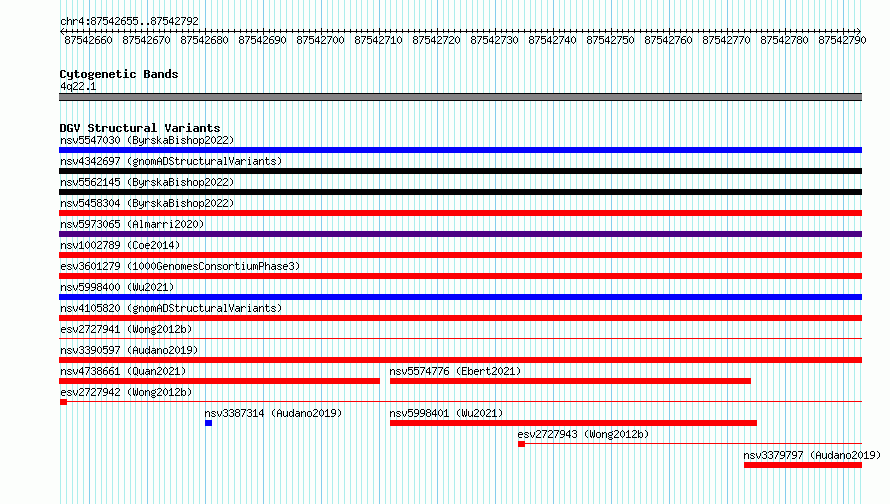The image size is (890, 504).
Task: Select esv2727941 (Wong2012b) label
Action: 126,329
